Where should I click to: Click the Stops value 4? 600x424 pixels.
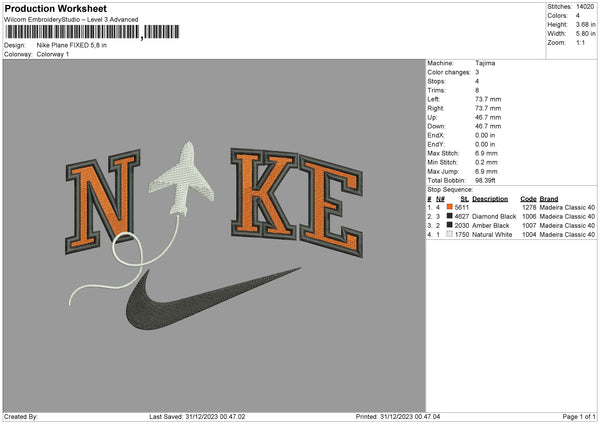[x=477, y=81]
